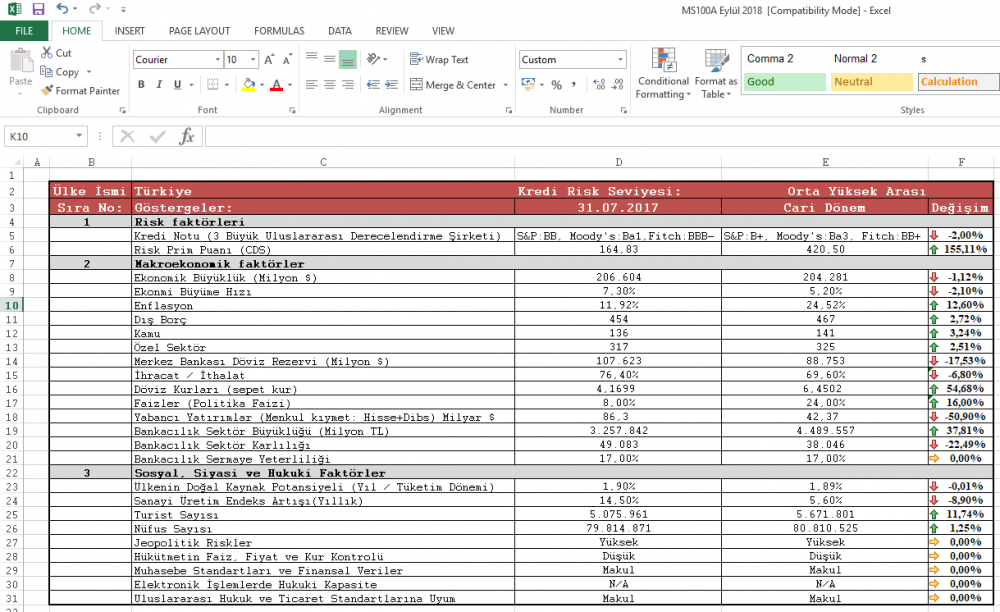Change text orientation
This screenshot has width=1000, height=612.
pos(374,59)
